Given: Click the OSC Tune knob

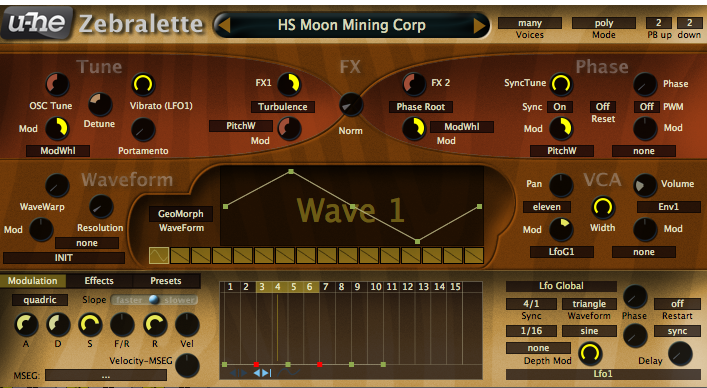Looking at the screenshot, I should tap(57, 85).
